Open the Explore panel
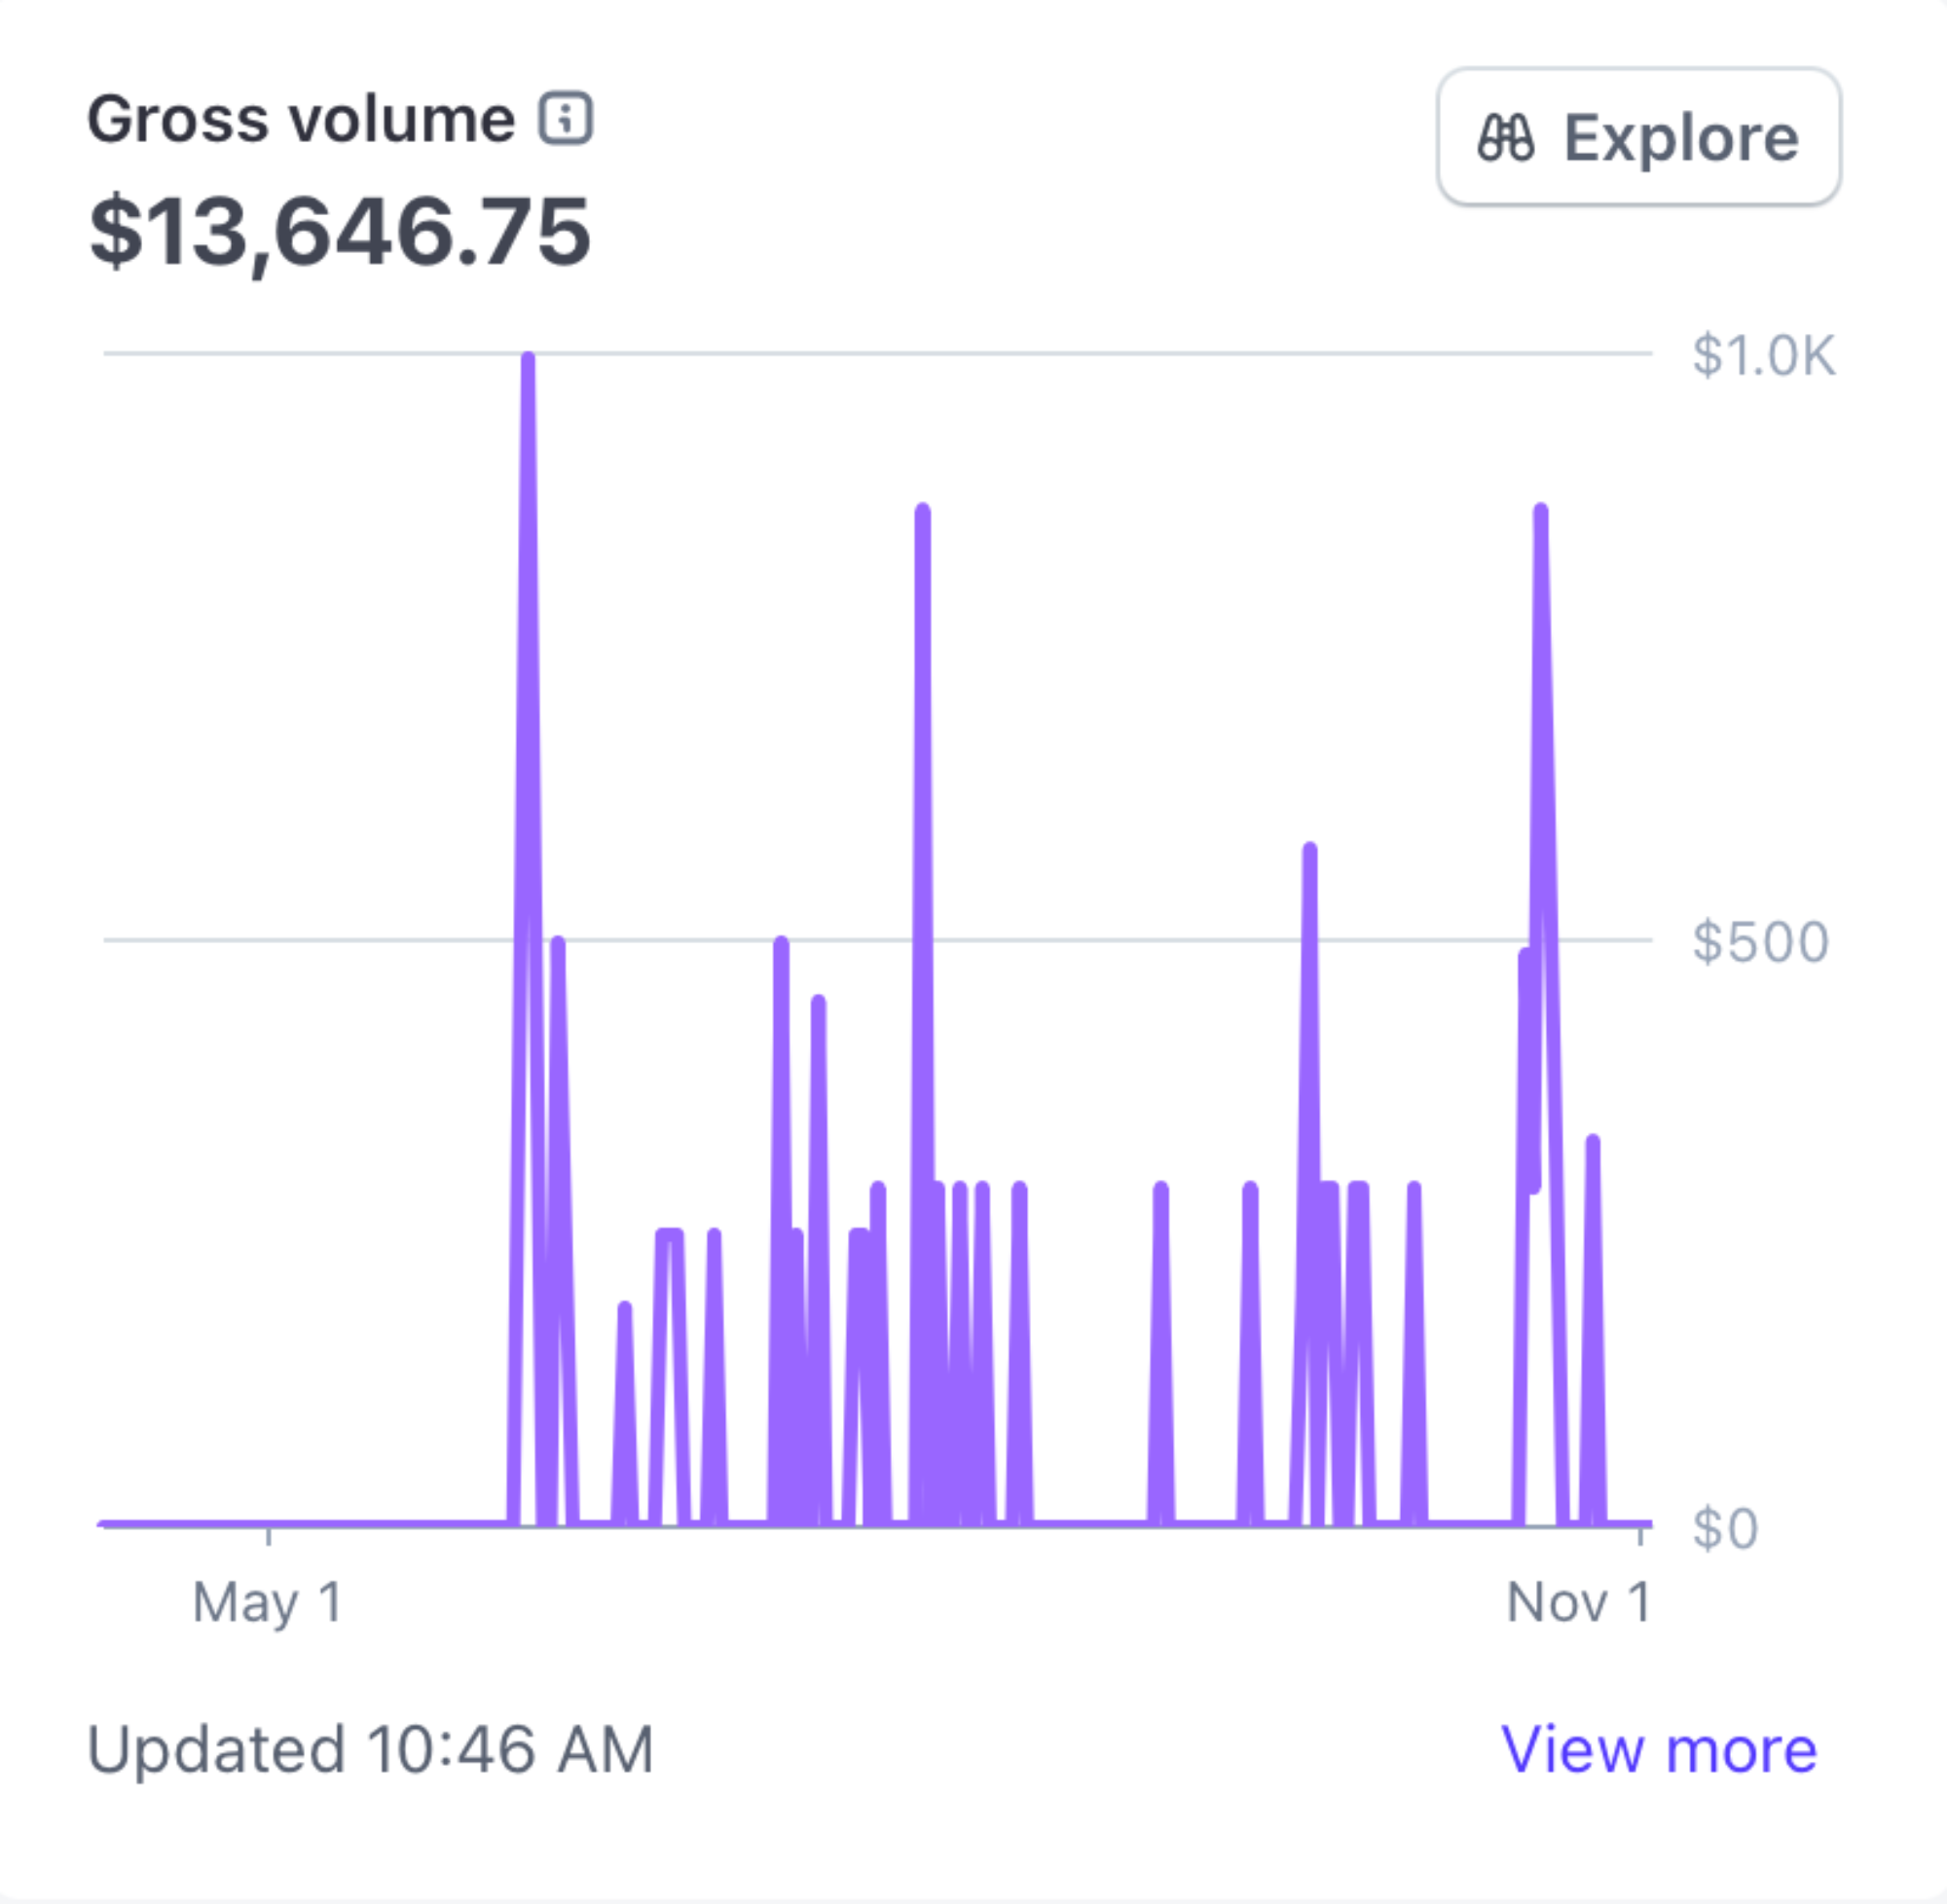 pyautogui.click(x=1638, y=137)
